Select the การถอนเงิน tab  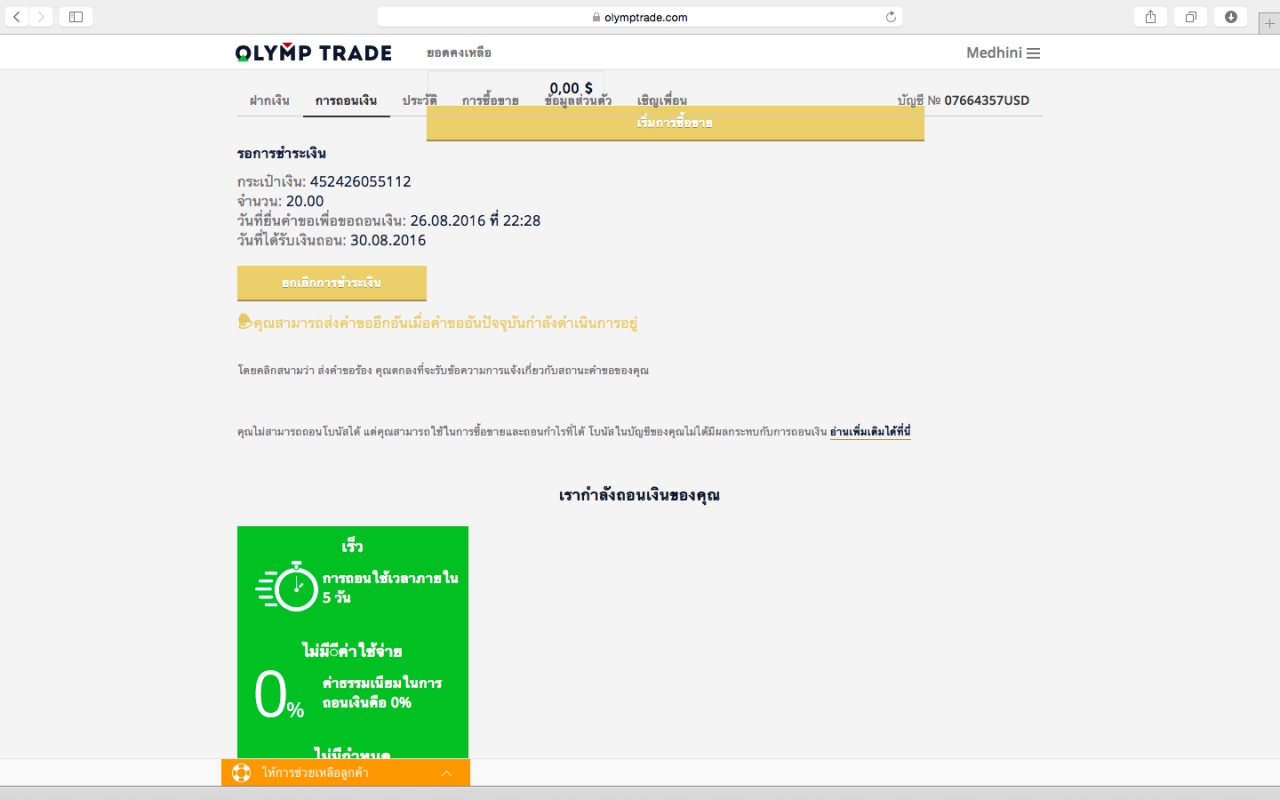click(x=346, y=101)
